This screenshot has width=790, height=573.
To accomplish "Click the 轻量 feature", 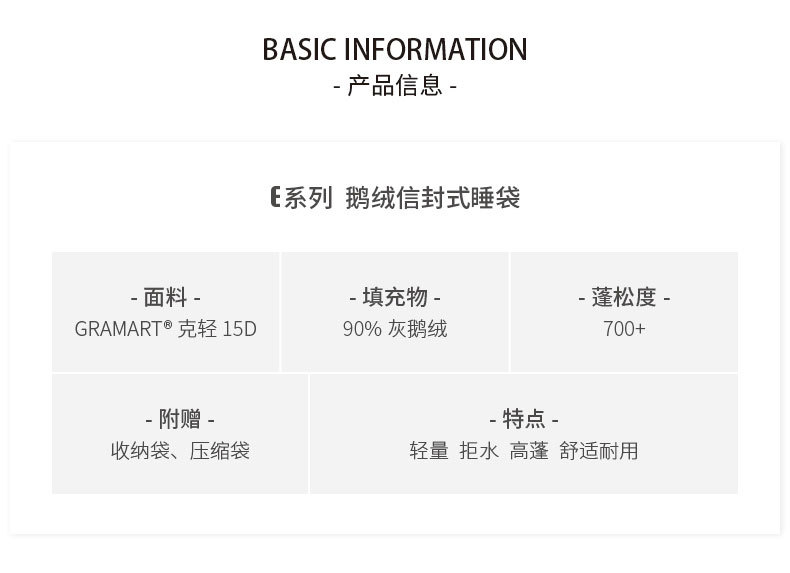I will (x=429, y=451).
